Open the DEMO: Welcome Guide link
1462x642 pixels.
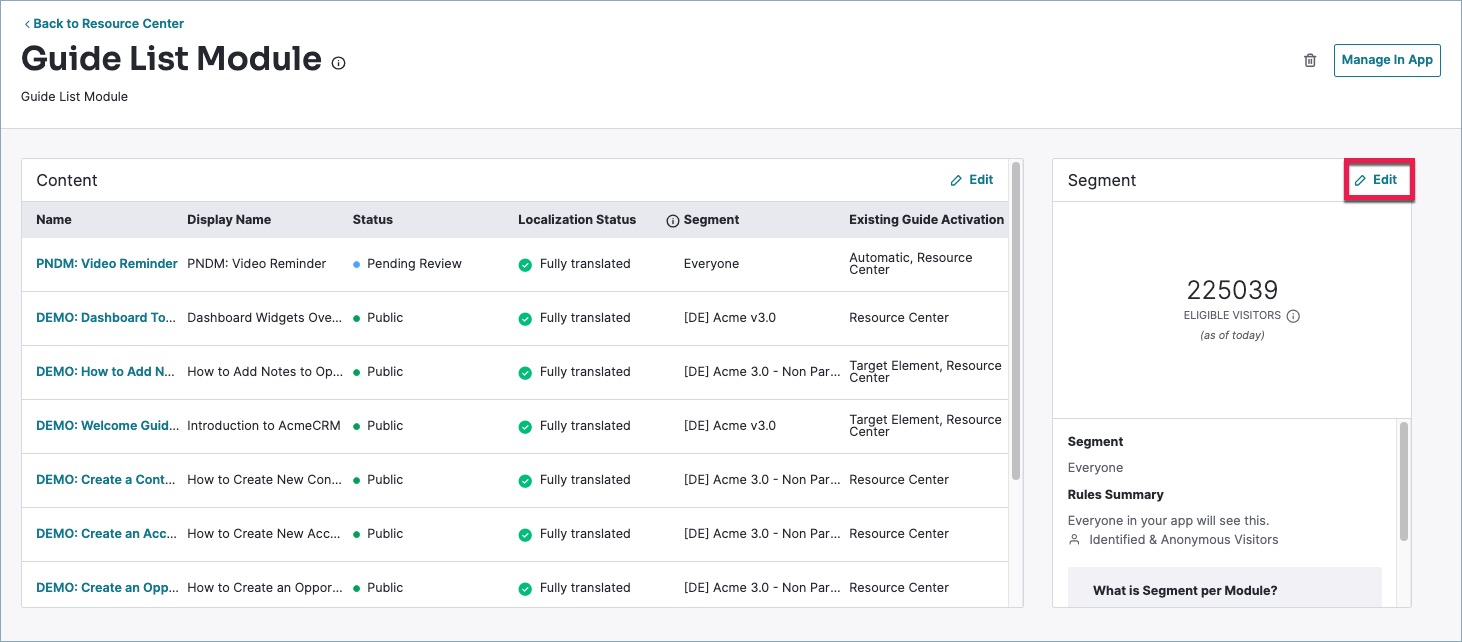tap(106, 426)
